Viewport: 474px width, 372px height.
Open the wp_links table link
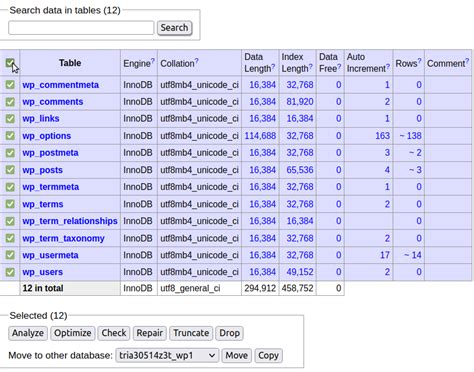41,119
